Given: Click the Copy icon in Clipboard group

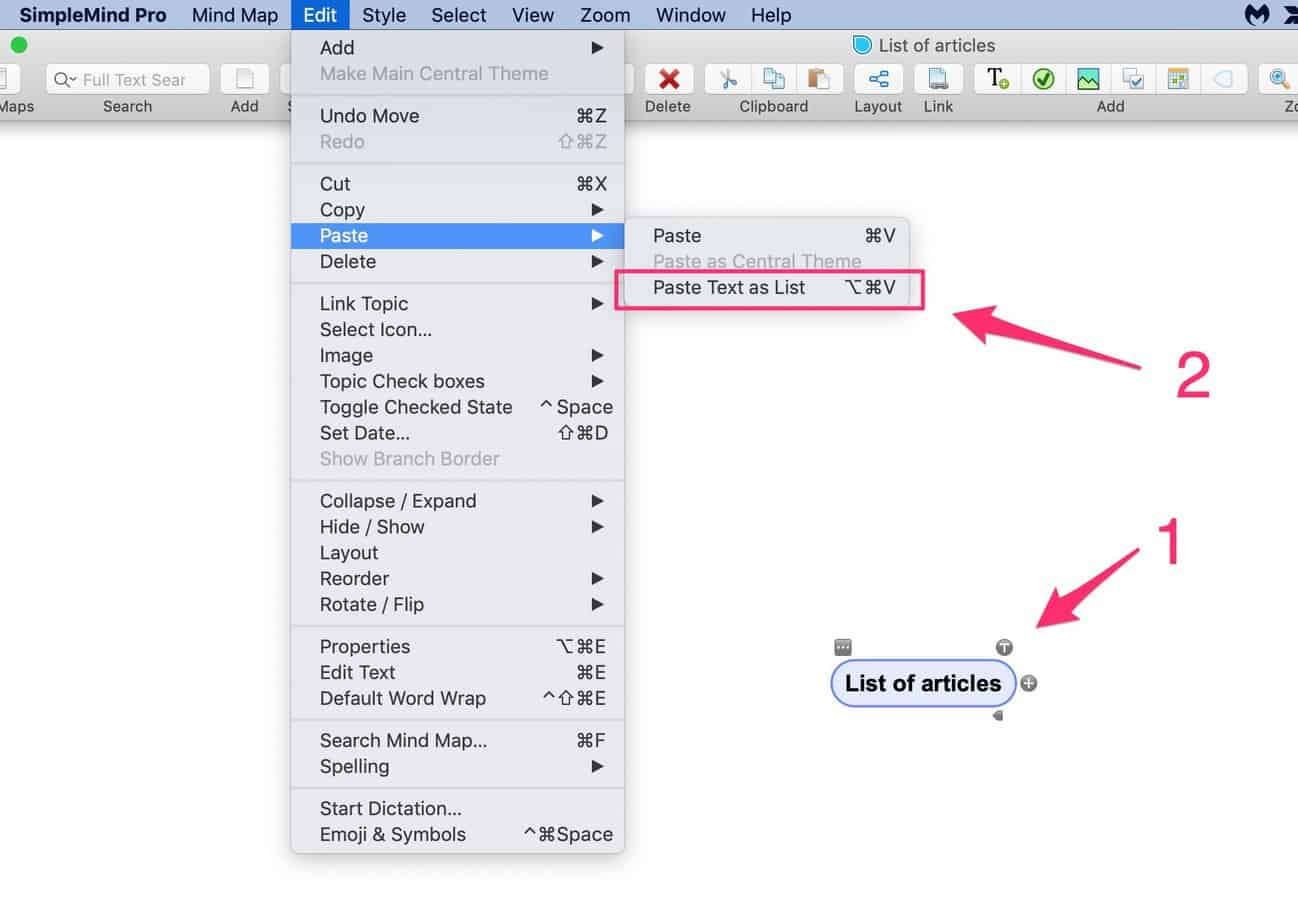Looking at the screenshot, I should coord(774,79).
